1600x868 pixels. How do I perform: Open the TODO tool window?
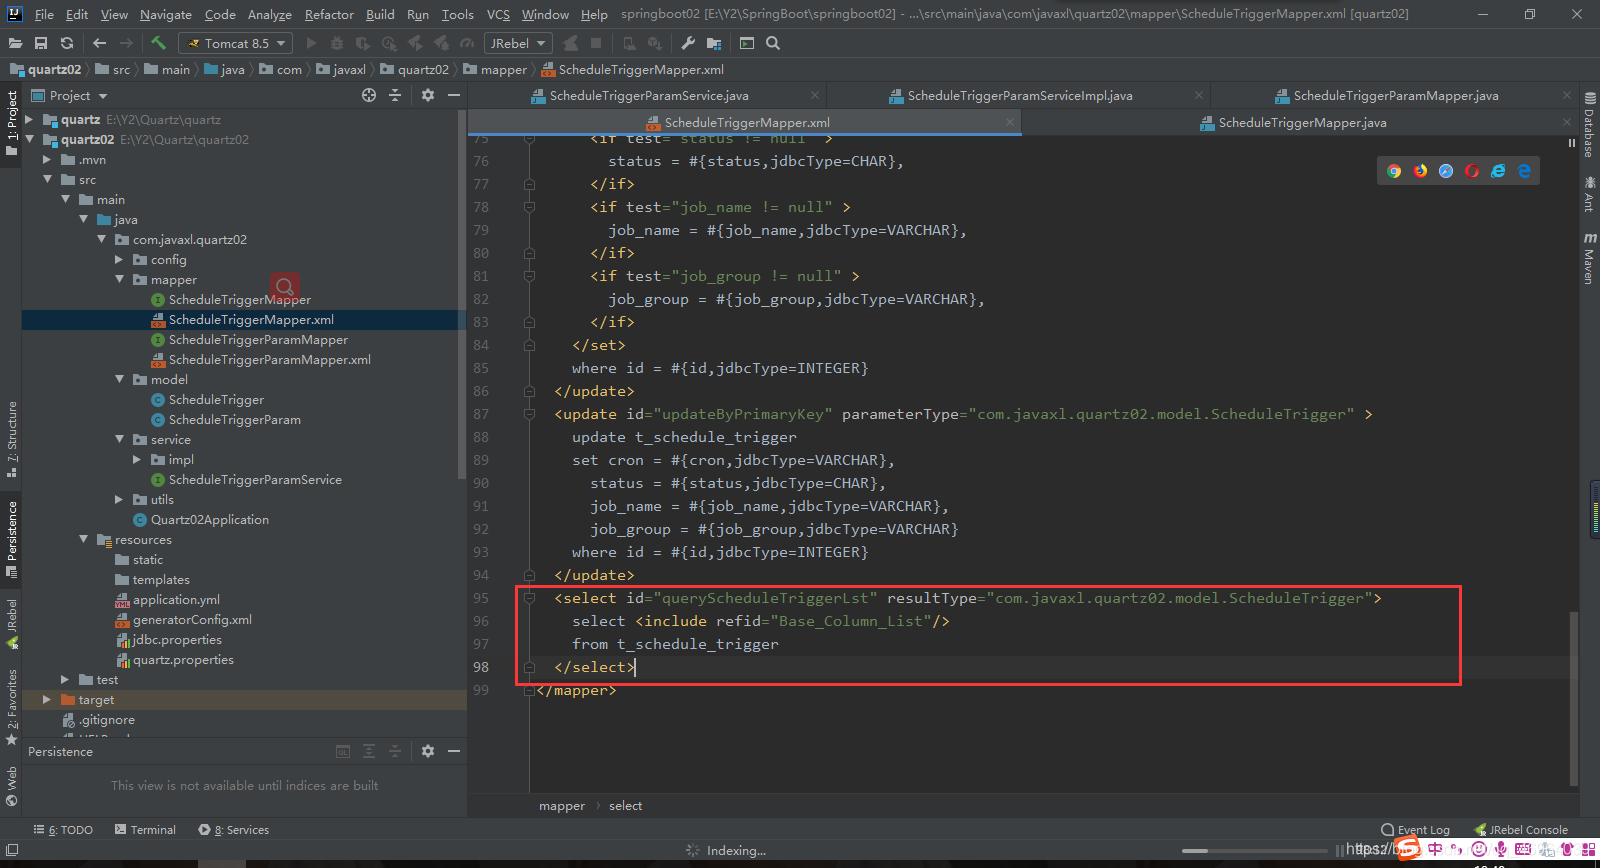coord(63,830)
